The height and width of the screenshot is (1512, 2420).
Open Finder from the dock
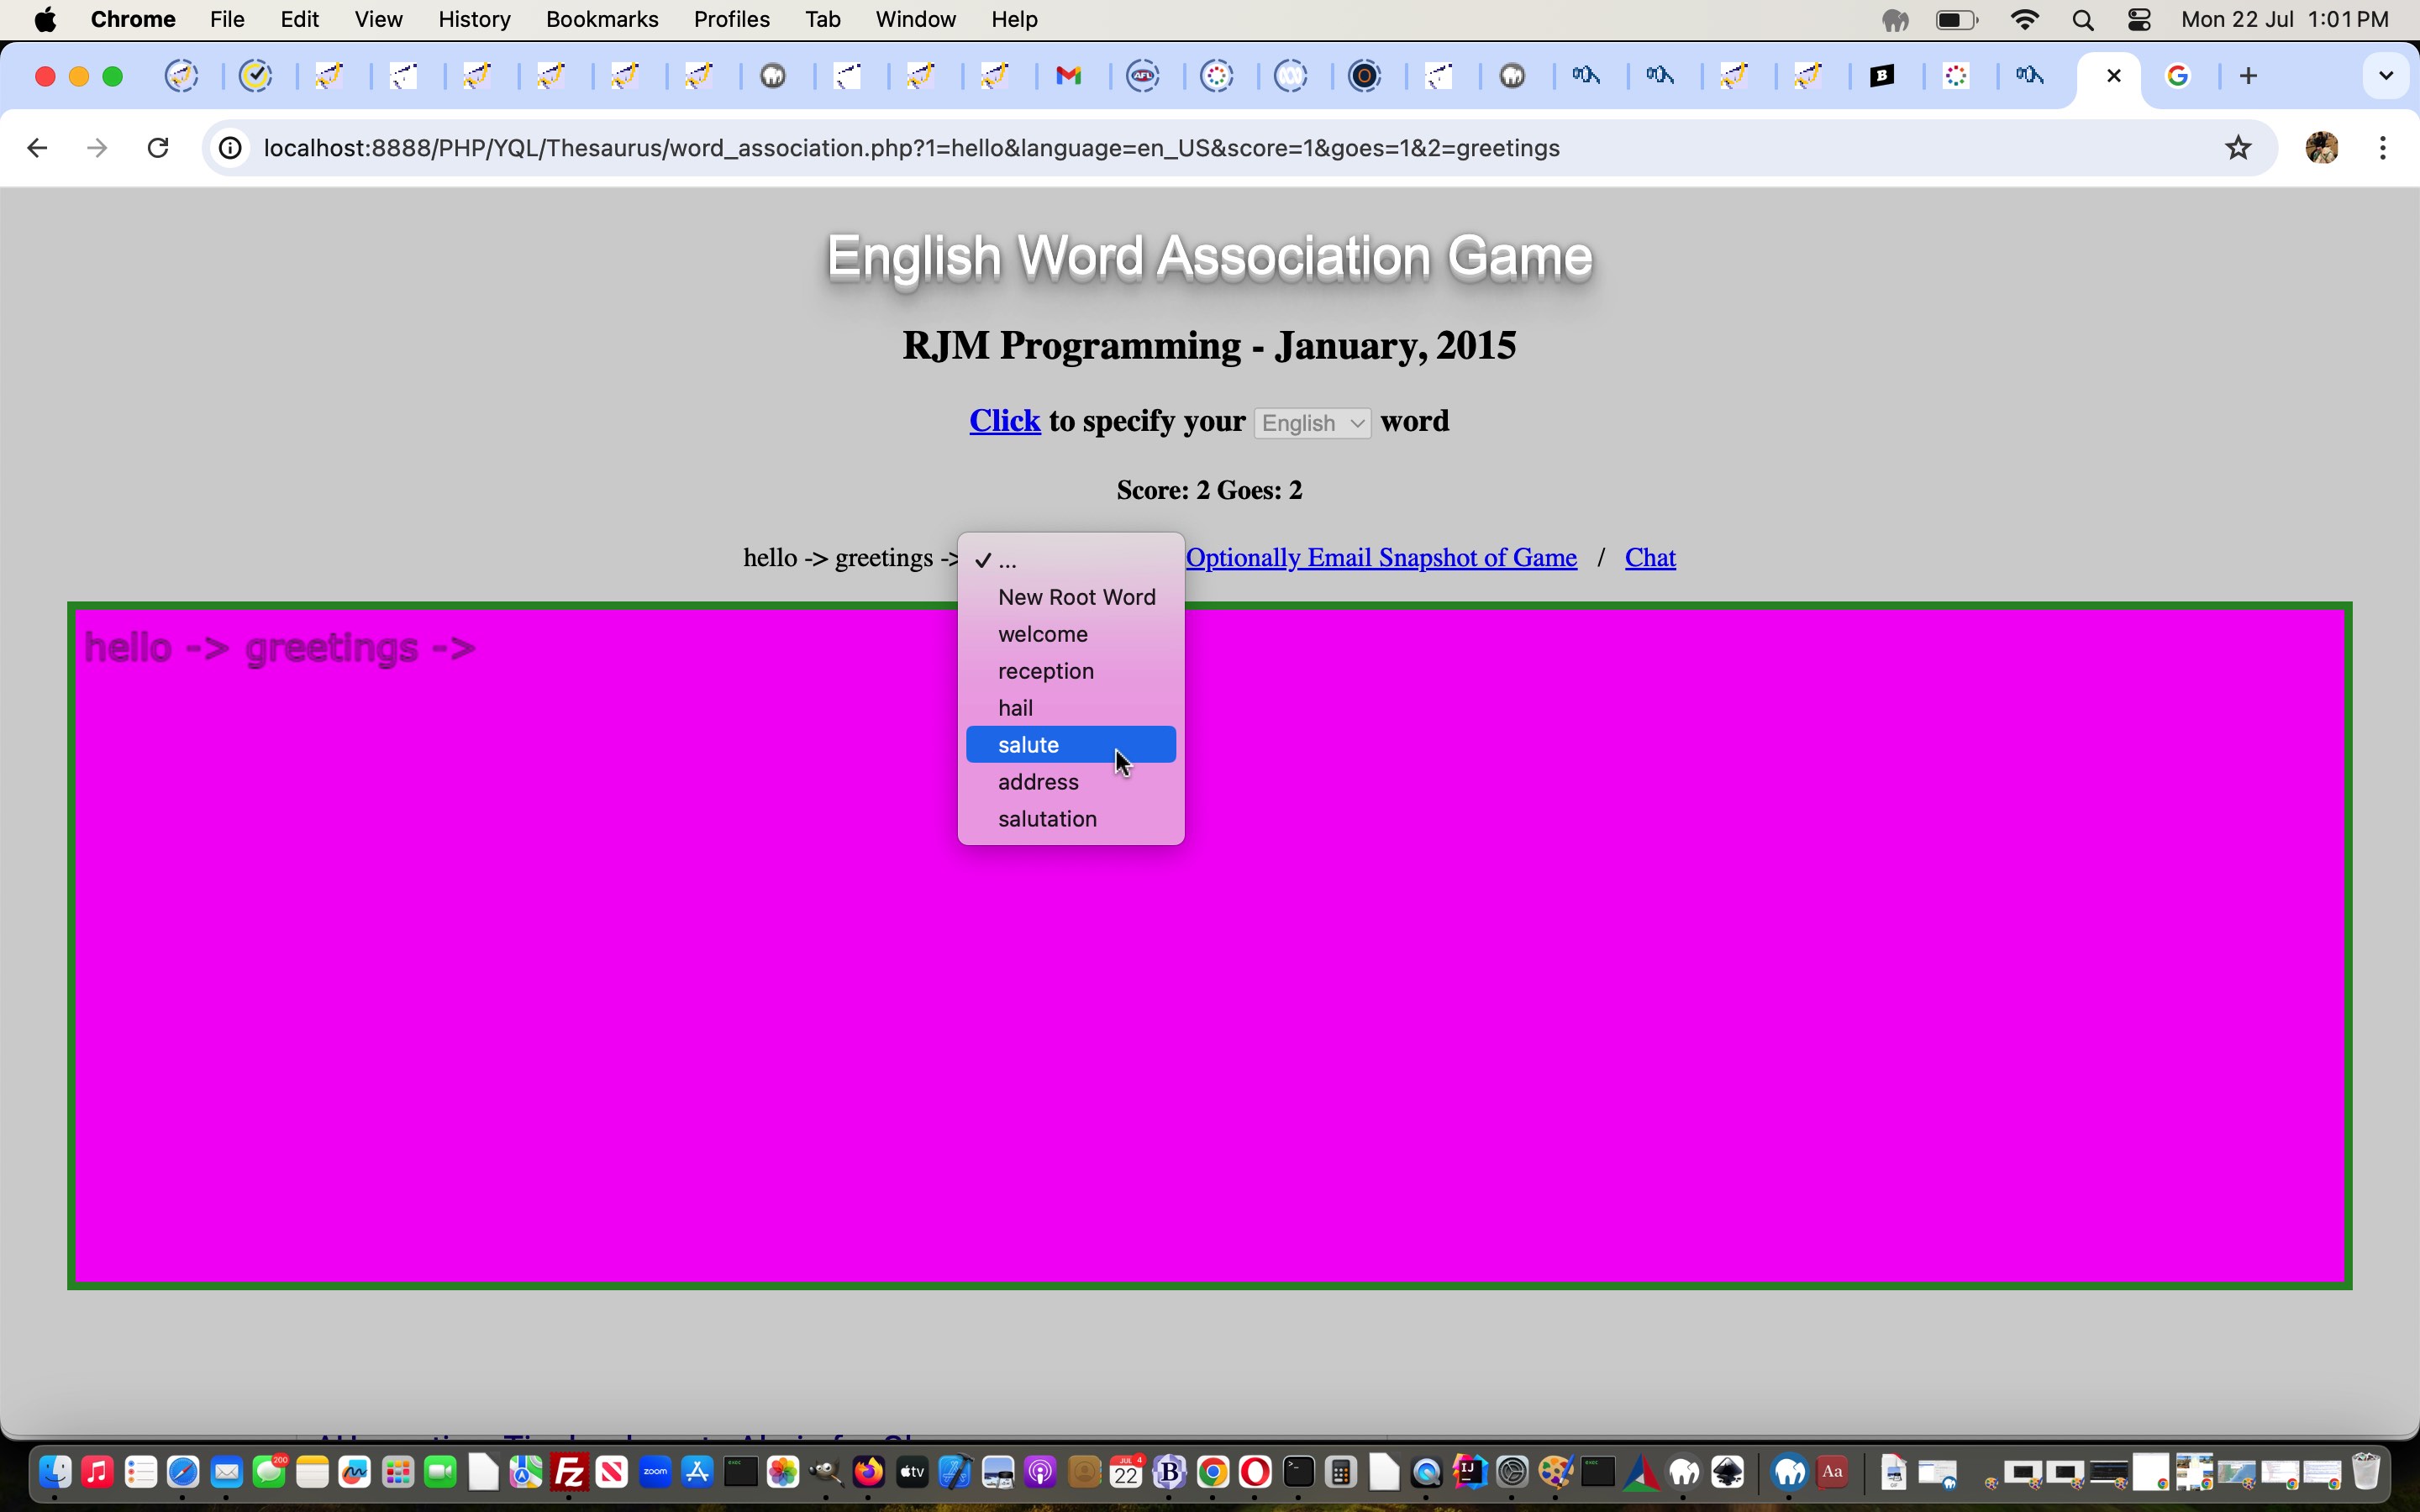tap(55, 1472)
